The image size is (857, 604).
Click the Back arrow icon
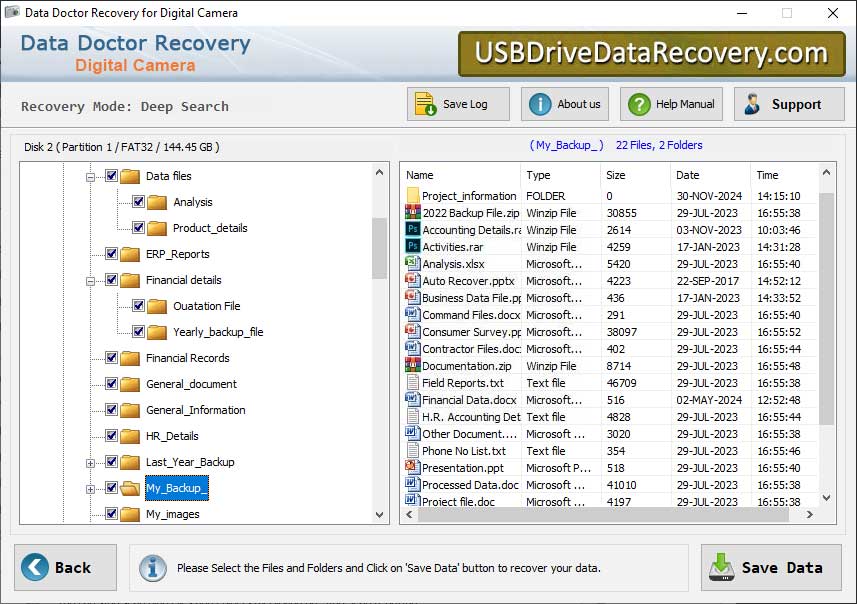(33, 566)
